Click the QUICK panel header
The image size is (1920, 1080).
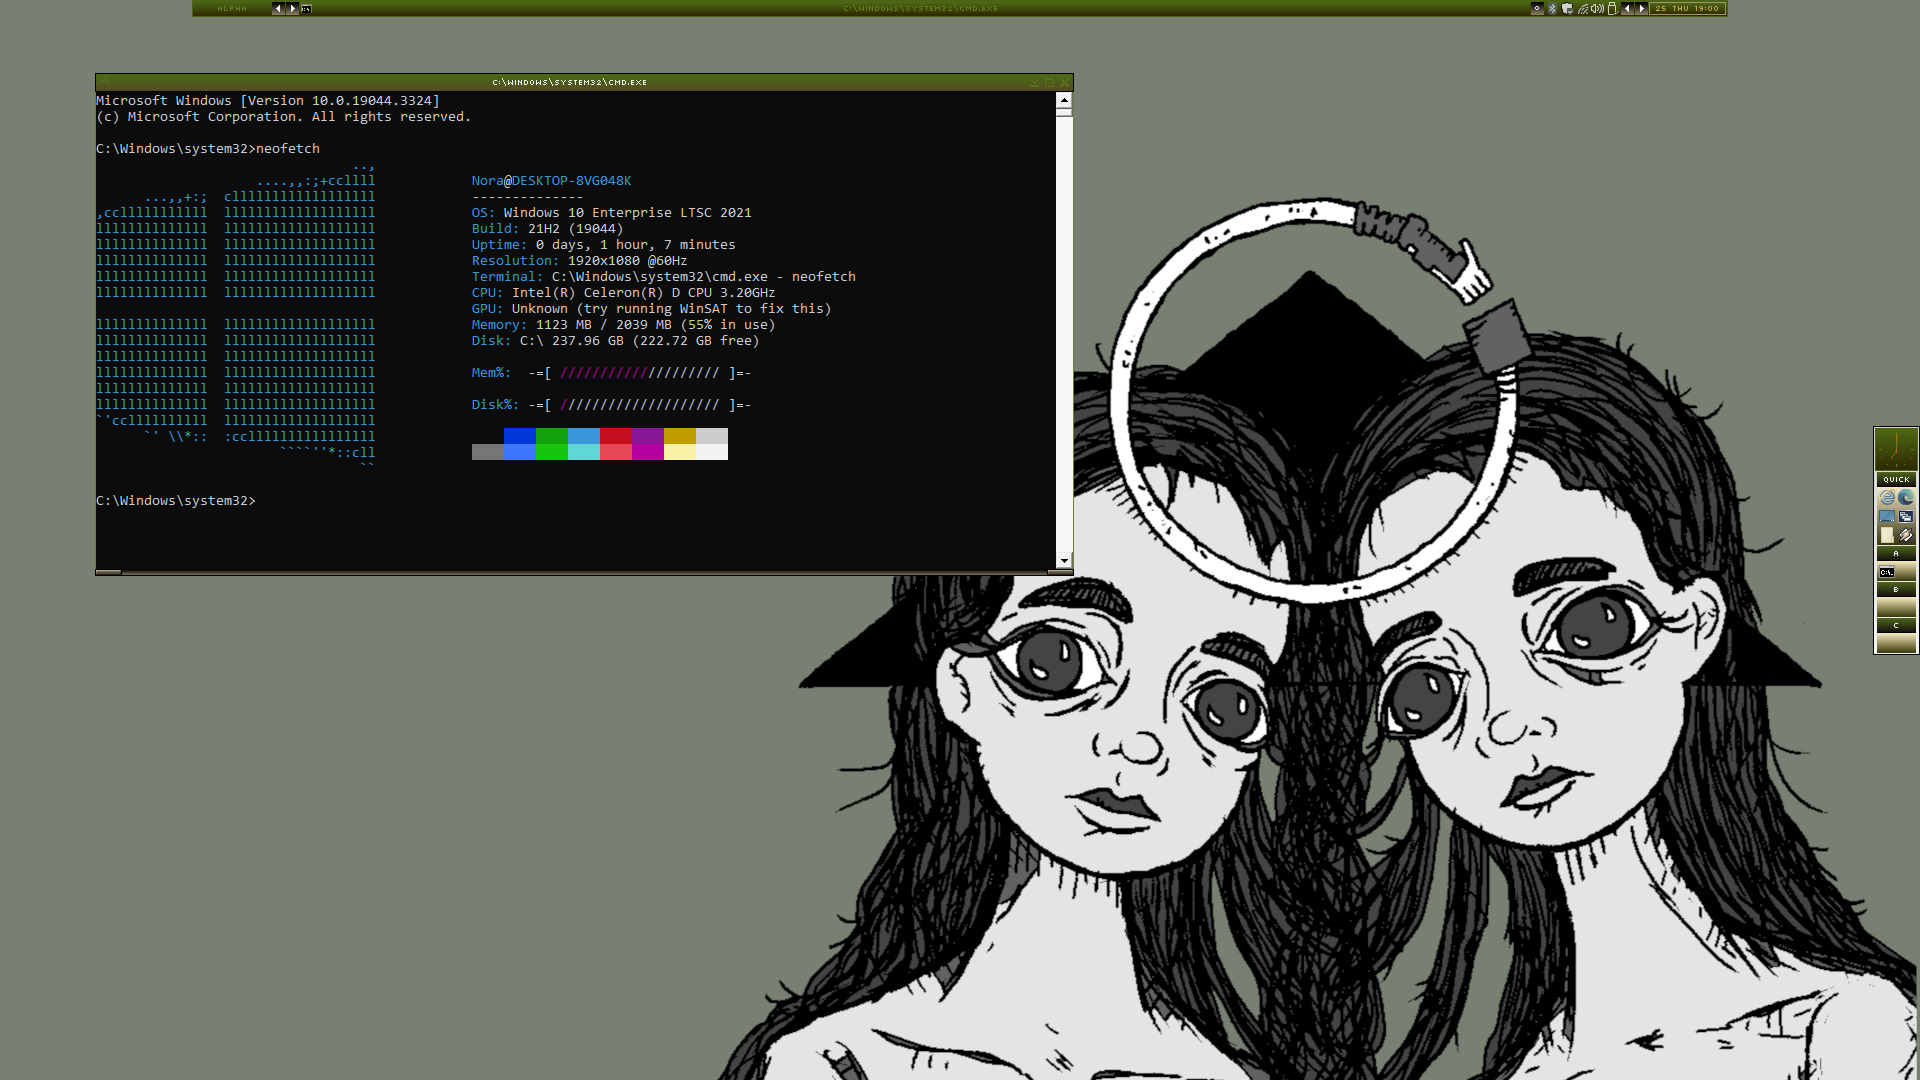pyautogui.click(x=1896, y=479)
